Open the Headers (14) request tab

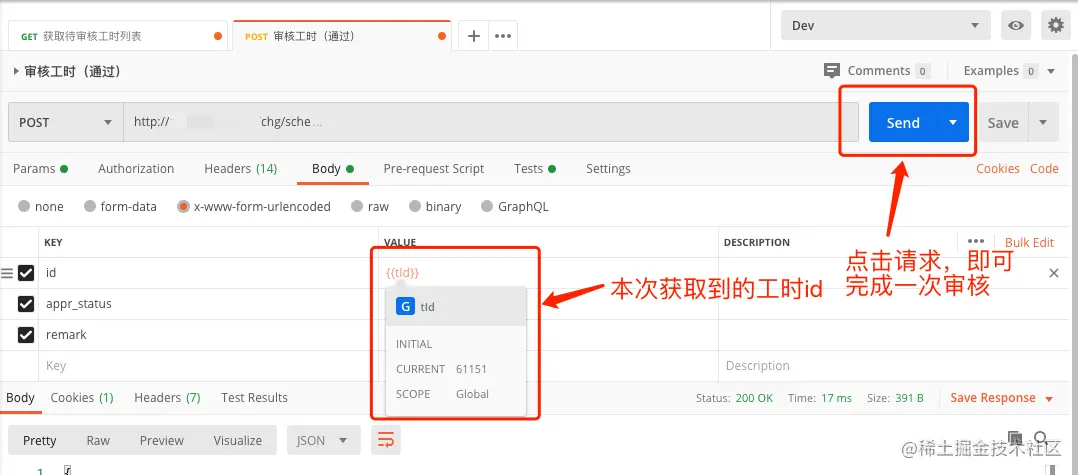coord(241,168)
